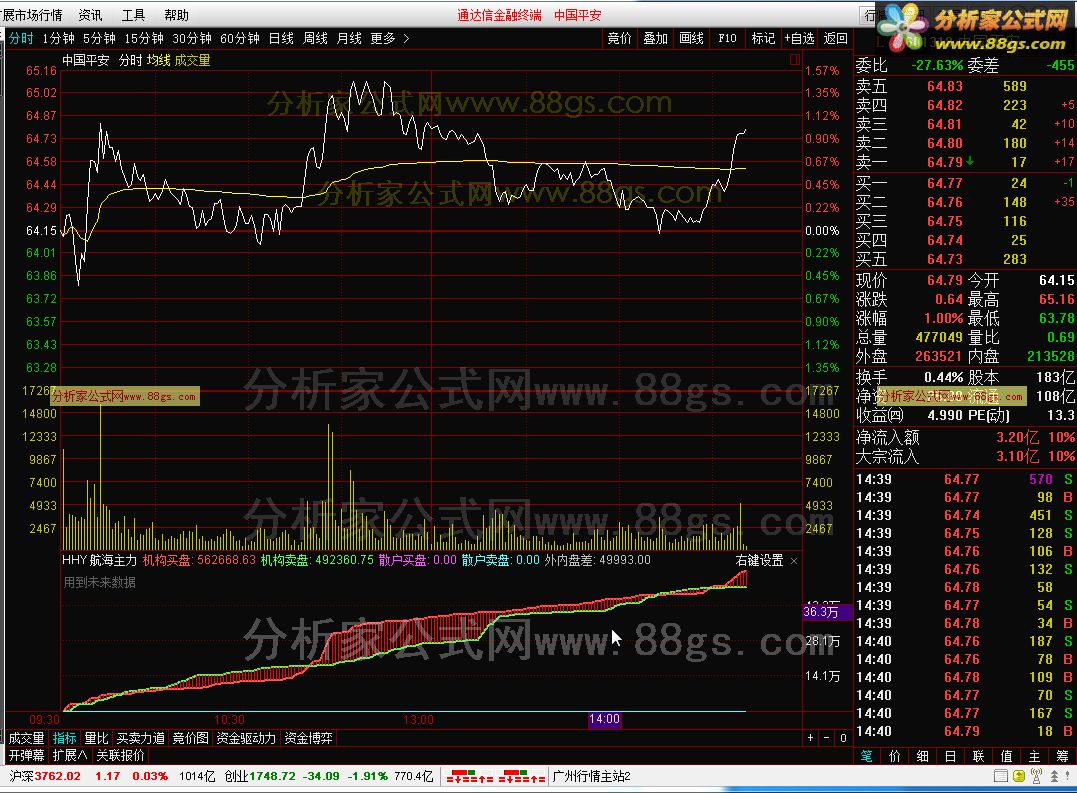Click the 净流入额 row
Screen dimensions: 1077x793
965,437
